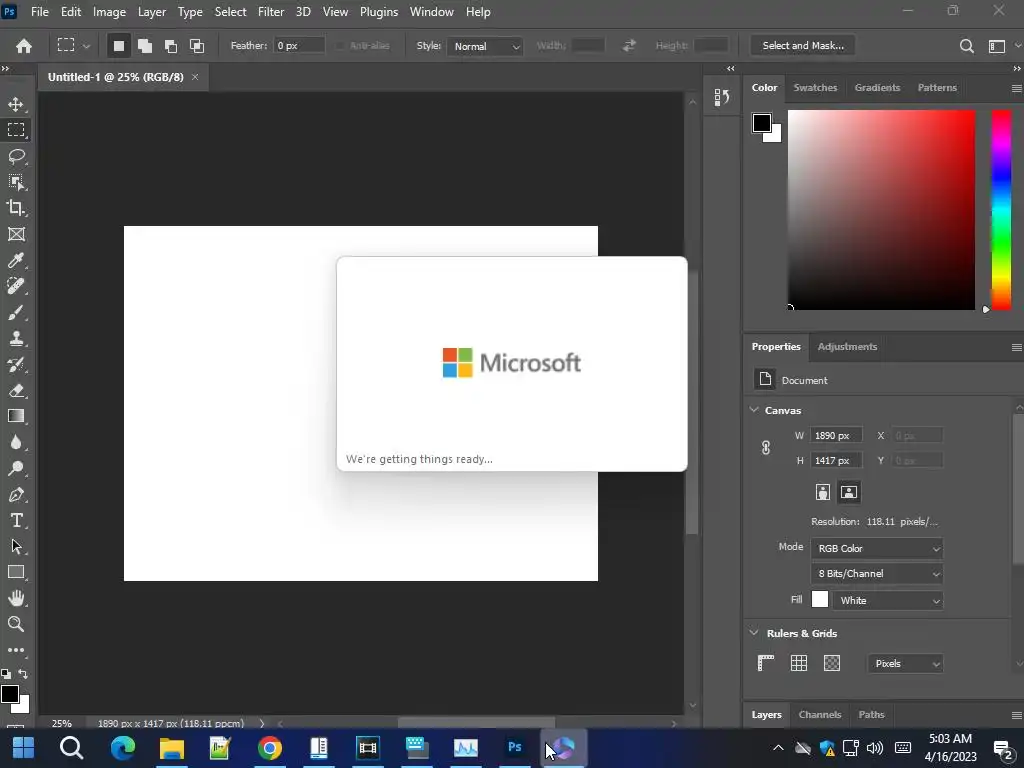Viewport: 1024px width, 768px height.
Task: Choose Intersect with selection mode
Action: tap(197, 46)
